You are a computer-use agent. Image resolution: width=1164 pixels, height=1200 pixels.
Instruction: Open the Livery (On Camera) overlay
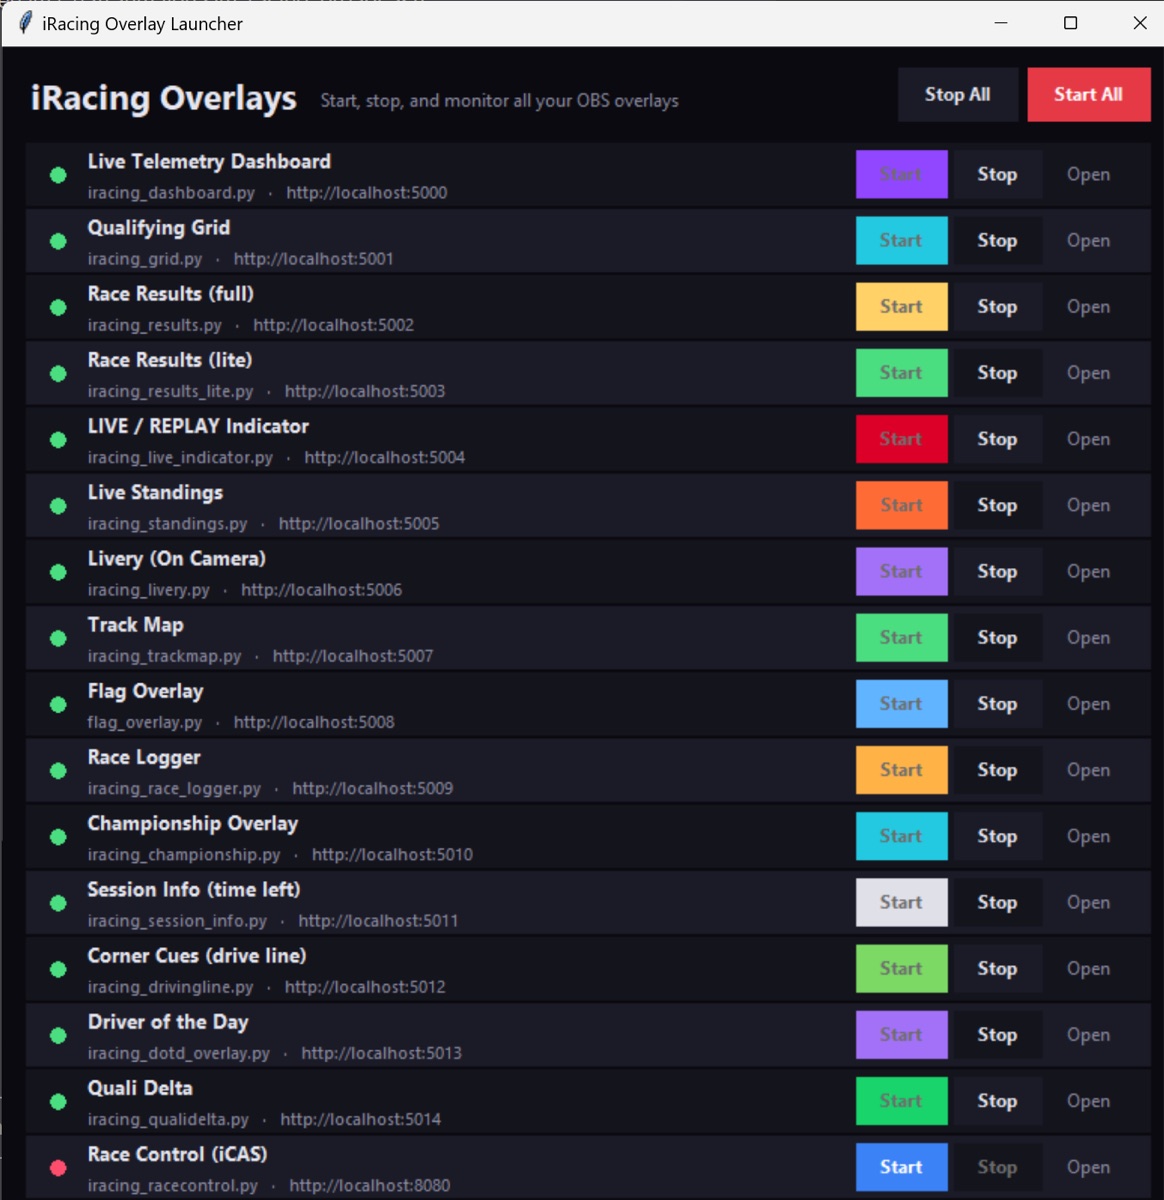coord(1088,572)
